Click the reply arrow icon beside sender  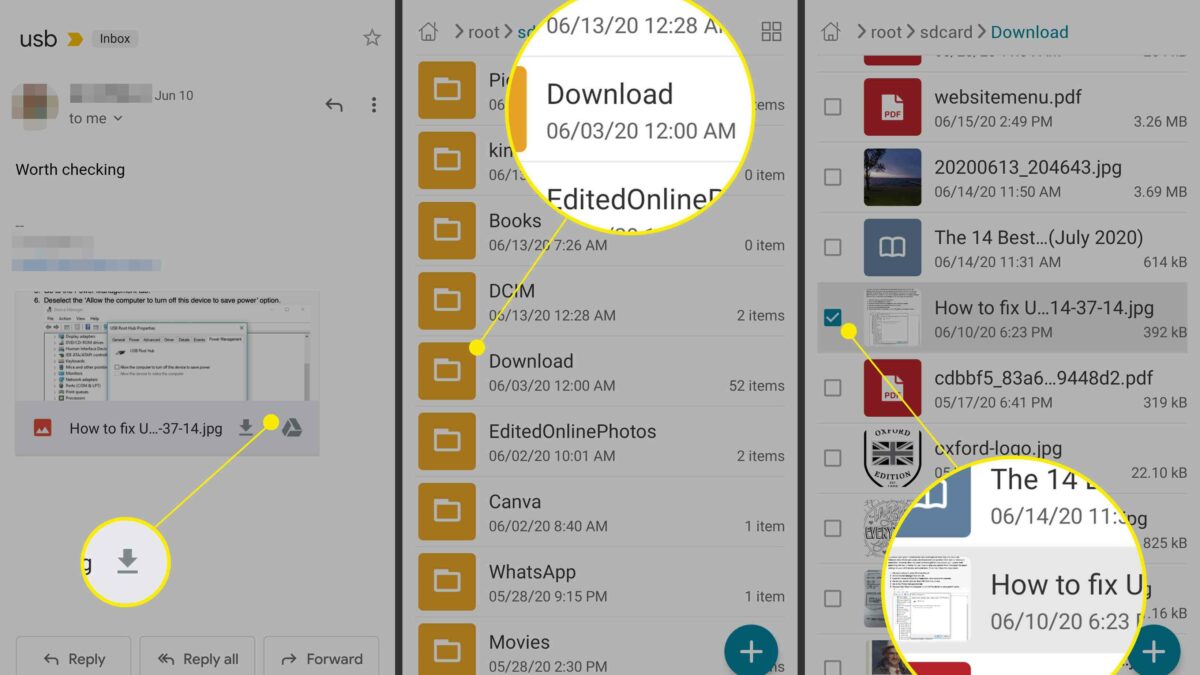334,105
